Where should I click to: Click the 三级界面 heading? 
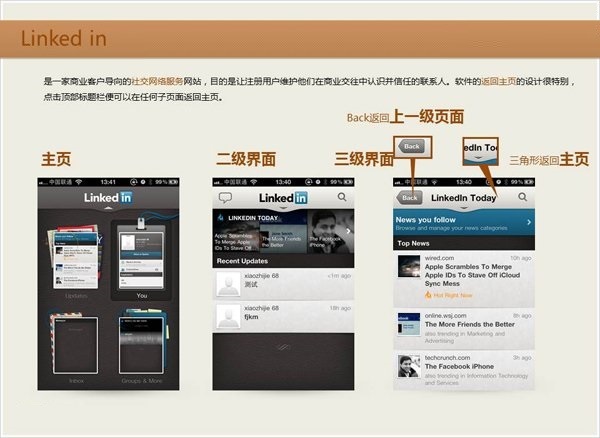pyautogui.click(x=364, y=159)
